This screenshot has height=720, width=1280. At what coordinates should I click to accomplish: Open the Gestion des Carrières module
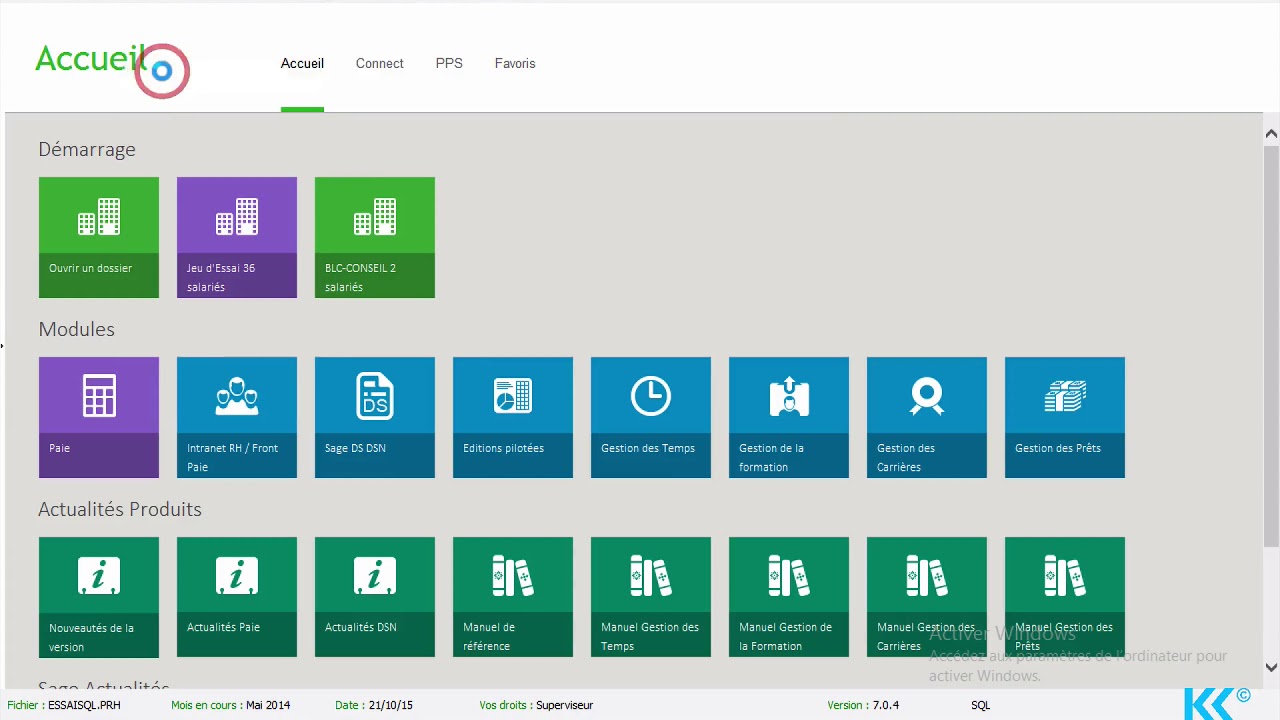[926, 417]
